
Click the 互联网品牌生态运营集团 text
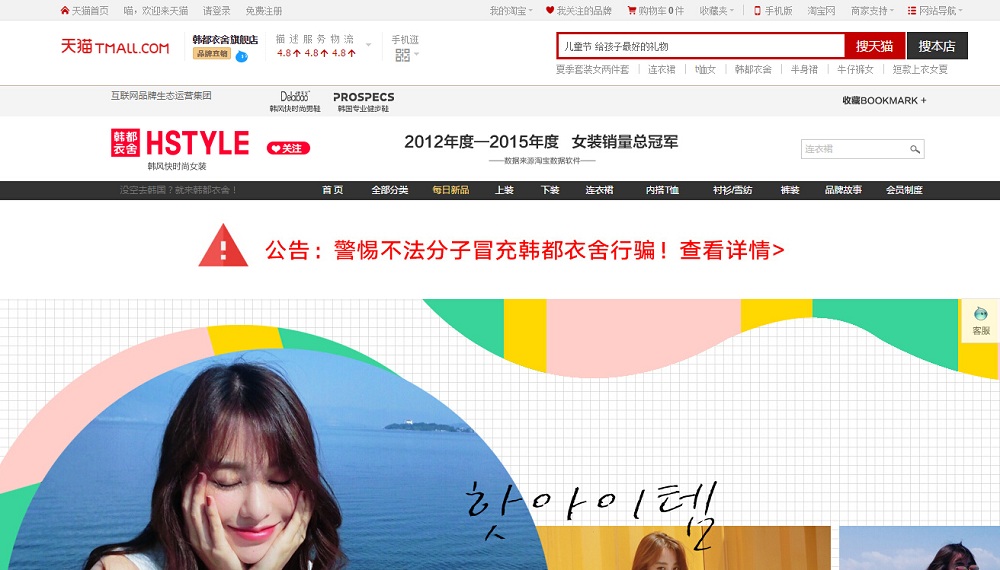coord(161,96)
